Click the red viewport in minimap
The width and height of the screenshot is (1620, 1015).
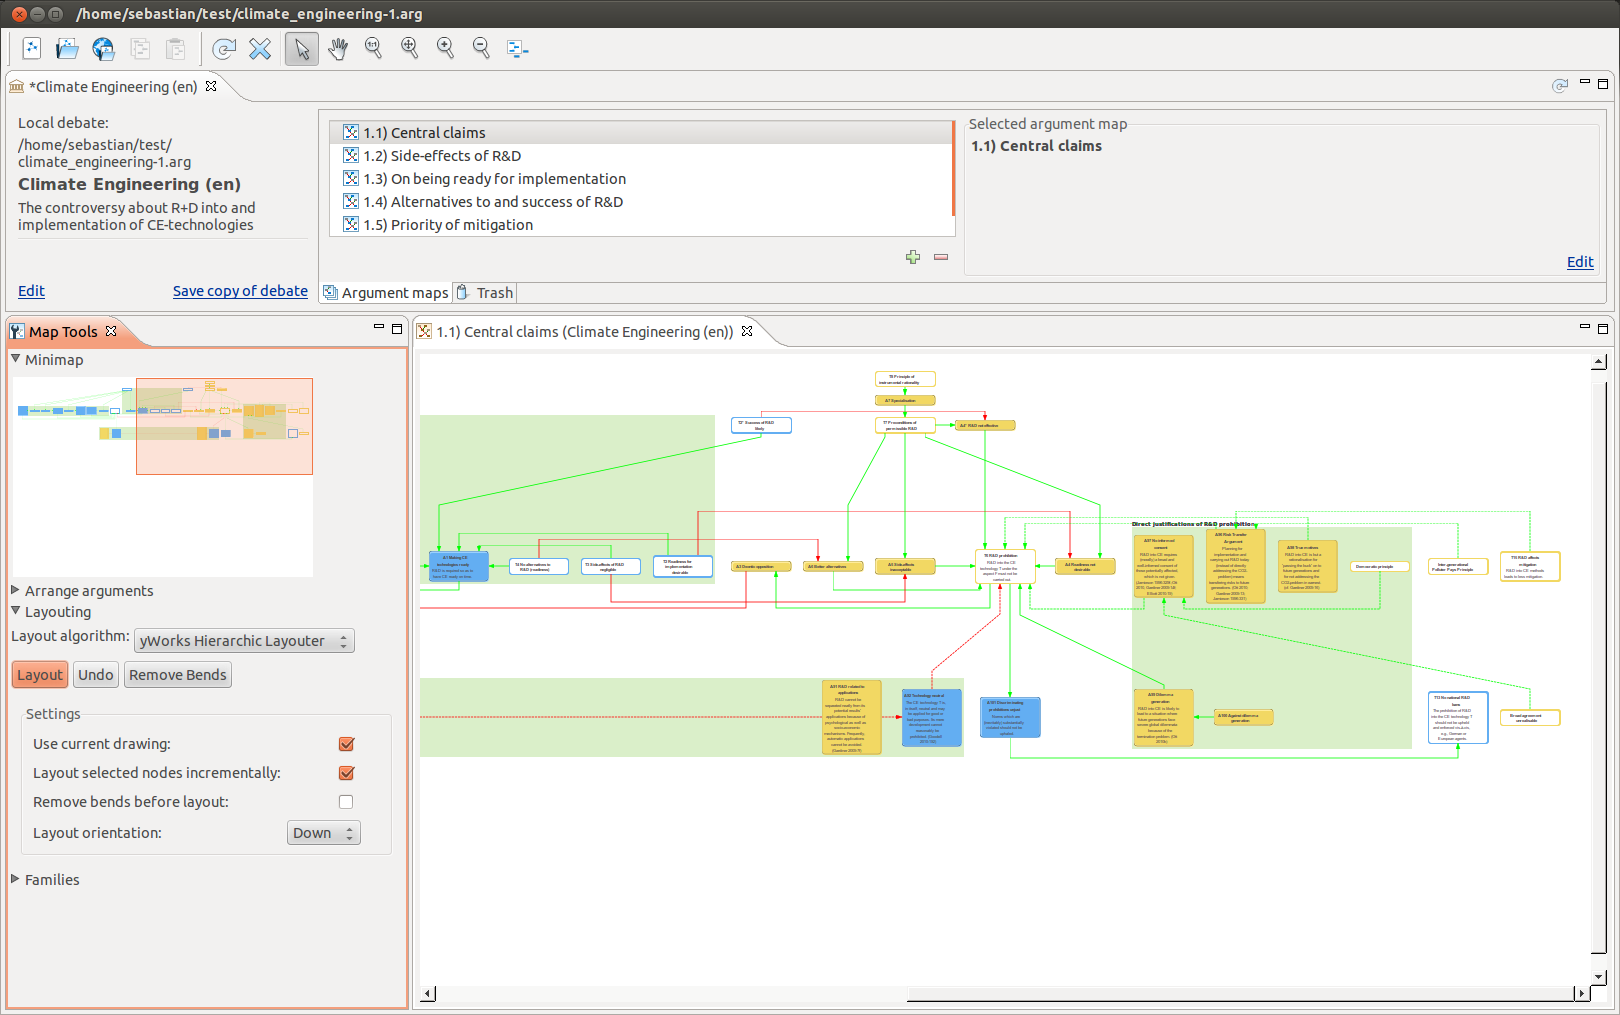(224, 426)
